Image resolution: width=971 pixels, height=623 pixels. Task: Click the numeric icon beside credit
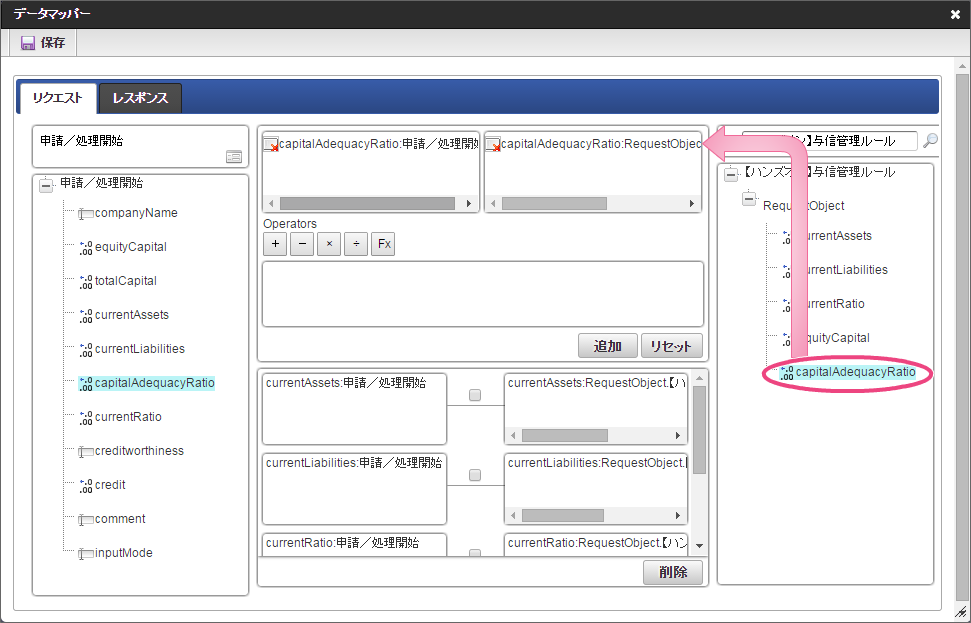click(x=85, y=486)
